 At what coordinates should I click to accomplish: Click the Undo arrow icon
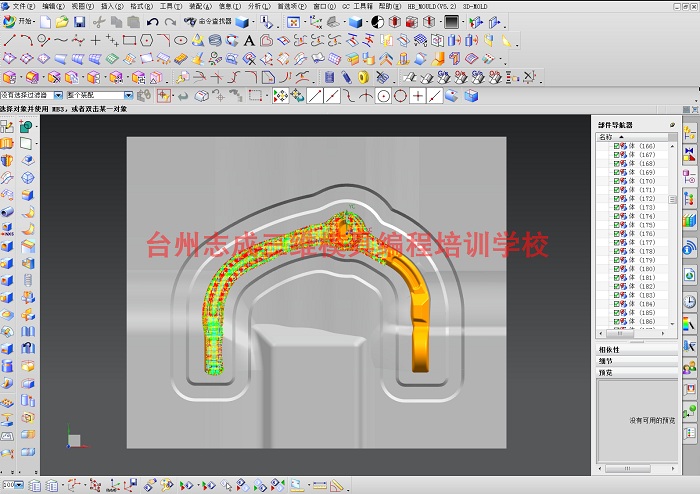tap(153, 22)
